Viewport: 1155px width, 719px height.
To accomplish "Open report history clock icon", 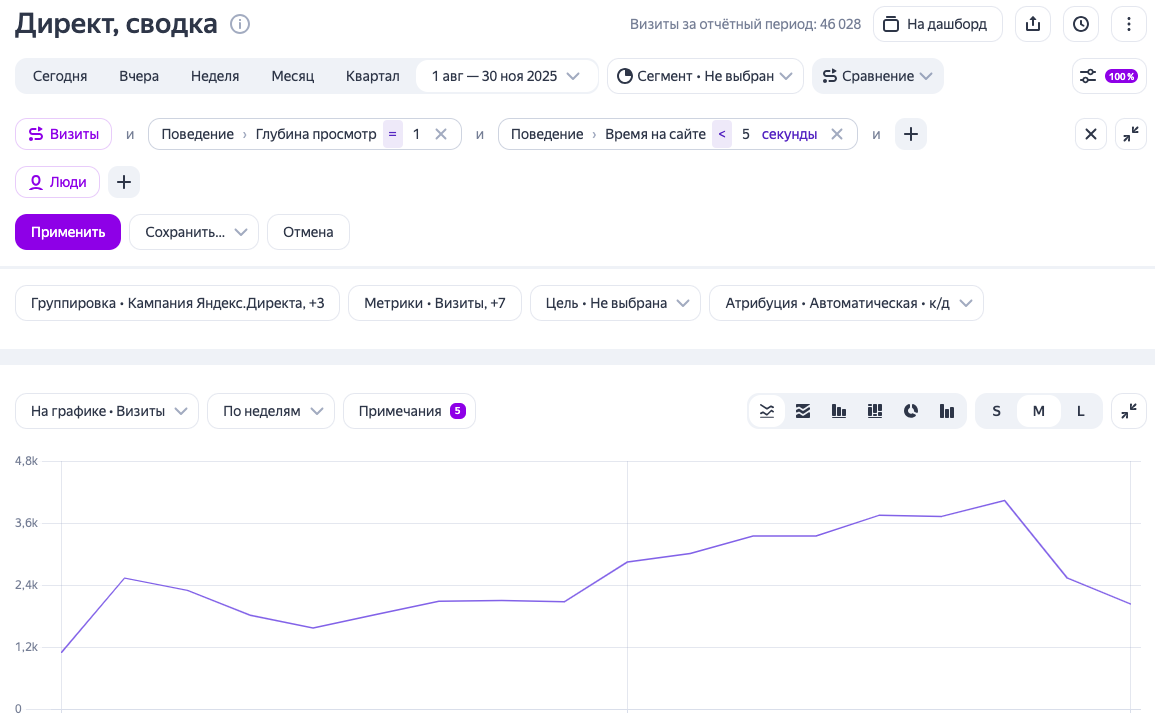I will (x=1081, y=24).
